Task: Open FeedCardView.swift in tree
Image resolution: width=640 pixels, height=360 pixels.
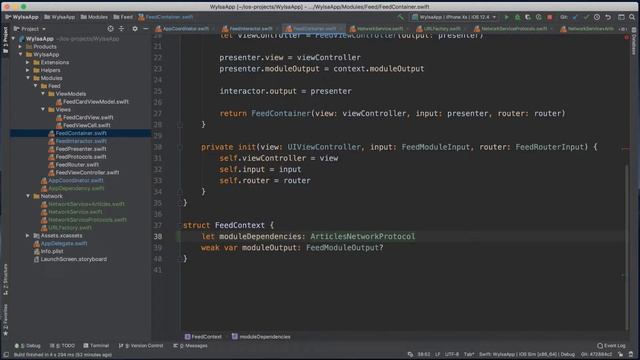Action: point(88,118)
